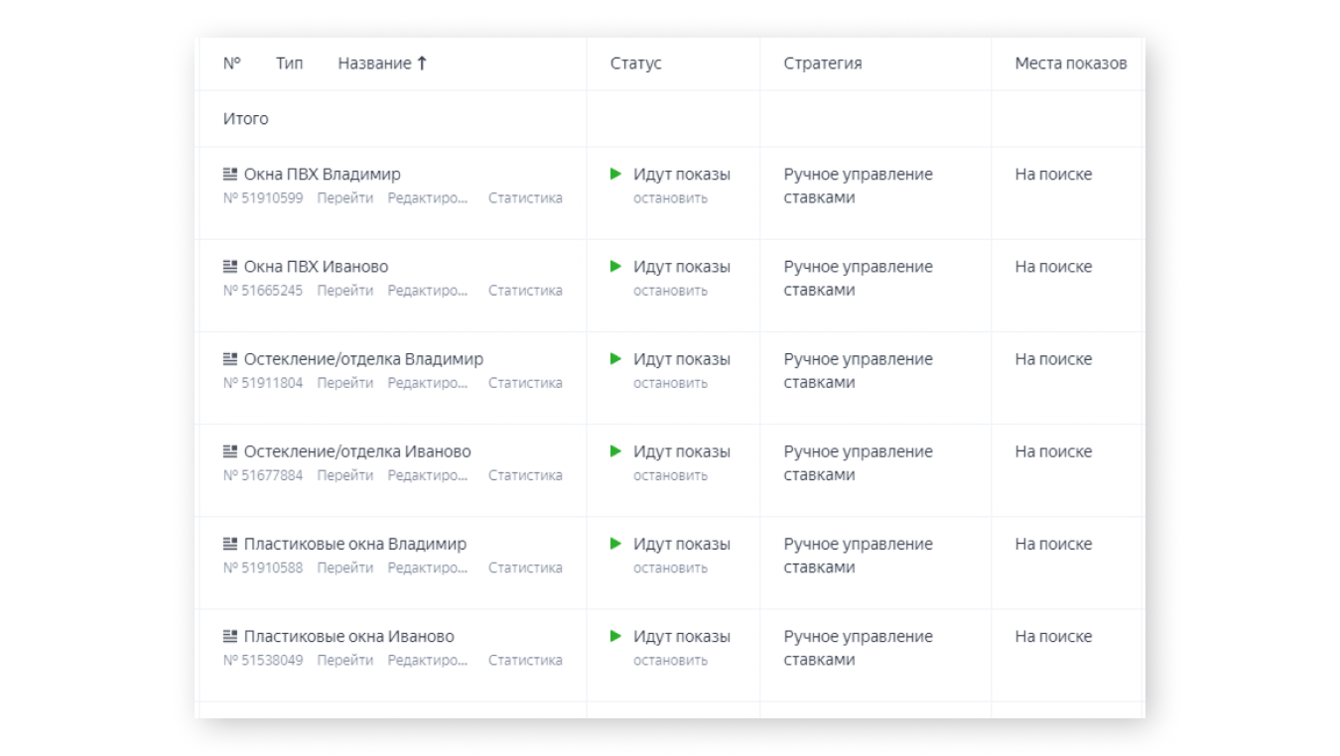This screenshot has width=1340, height=756.
Task: Click the Стратегия column header
Action: tap(822, 64)
